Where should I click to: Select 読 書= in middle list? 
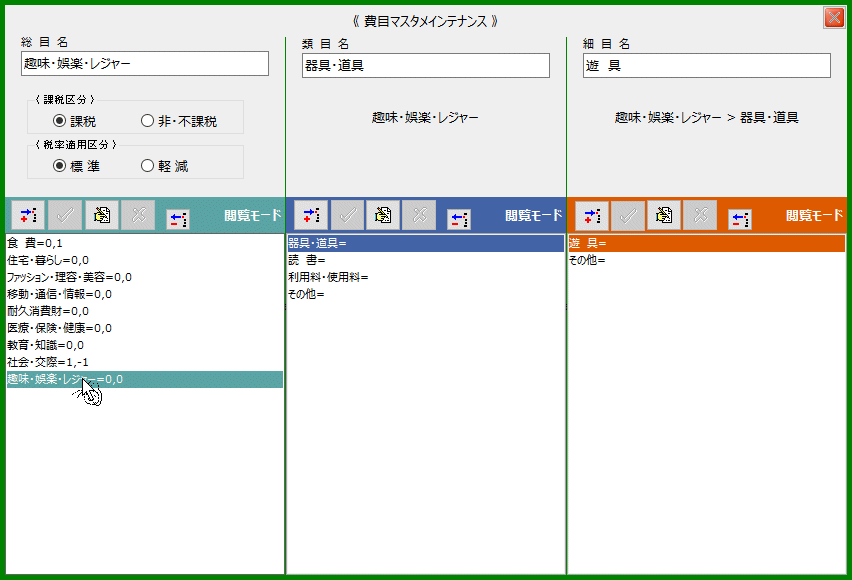point(426,260)
